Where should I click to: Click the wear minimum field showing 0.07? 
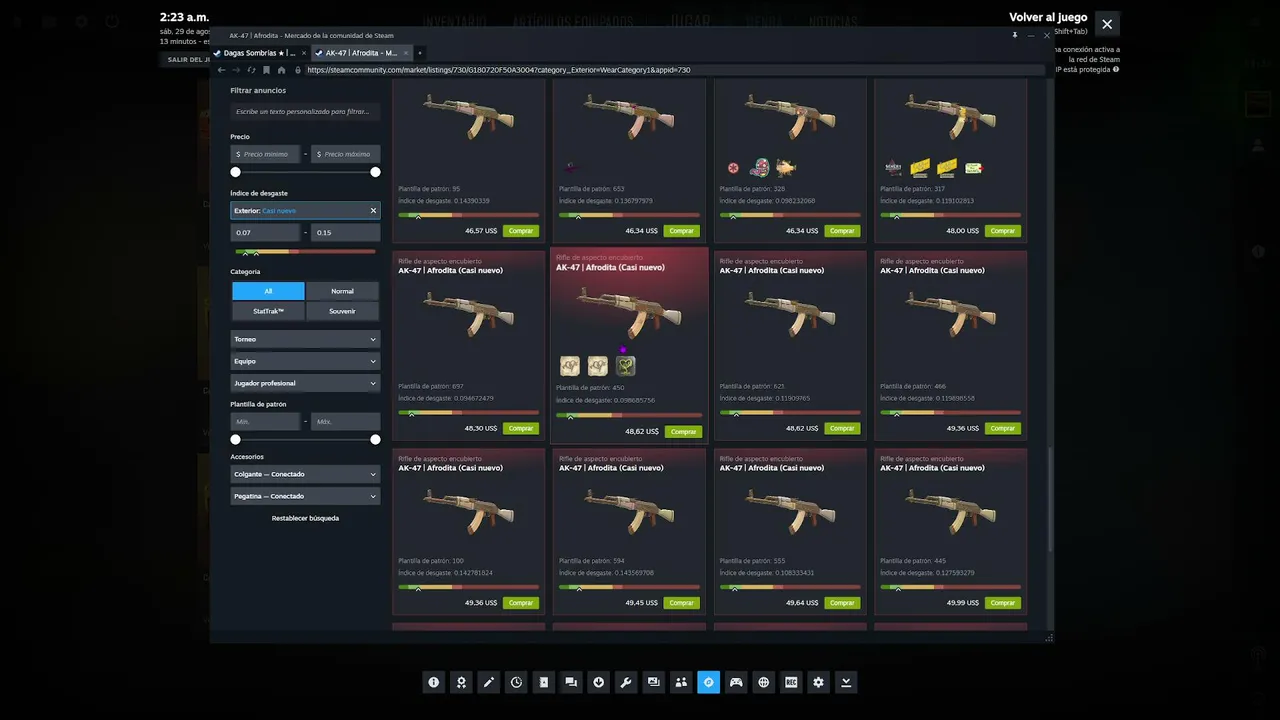click(x=265, y=232)
